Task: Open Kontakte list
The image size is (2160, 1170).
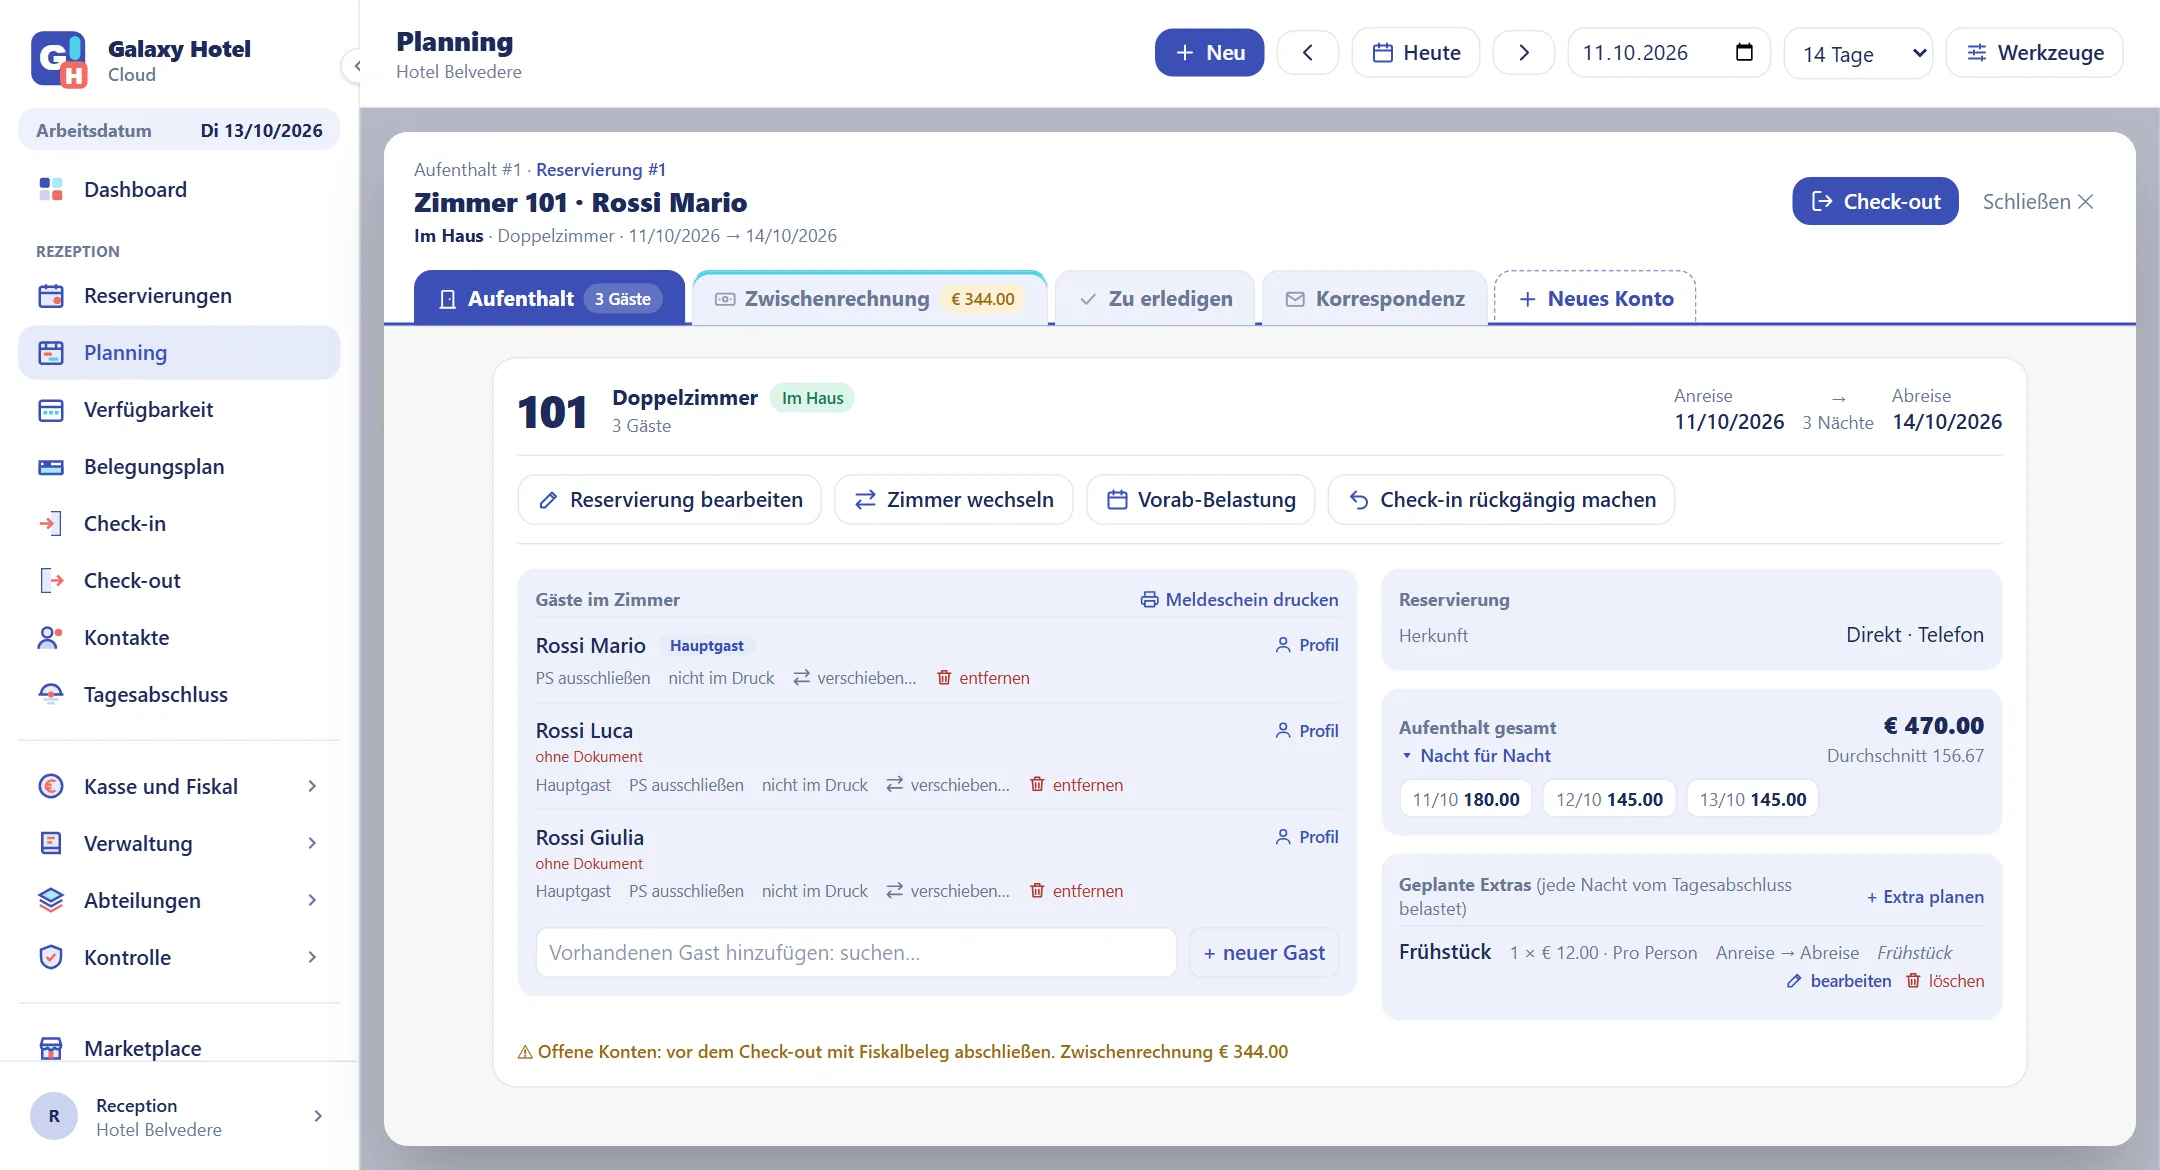Action: click(x=179, y=638)
